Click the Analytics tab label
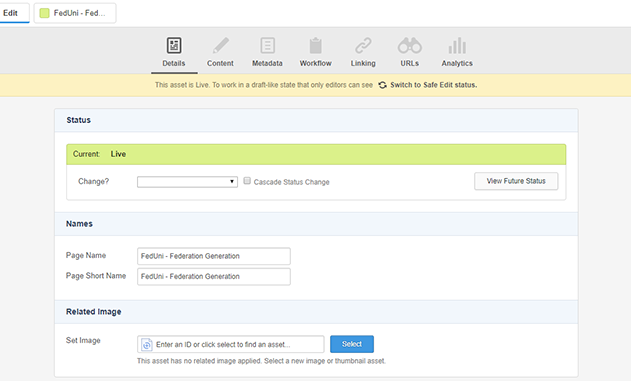 point(457,63)
